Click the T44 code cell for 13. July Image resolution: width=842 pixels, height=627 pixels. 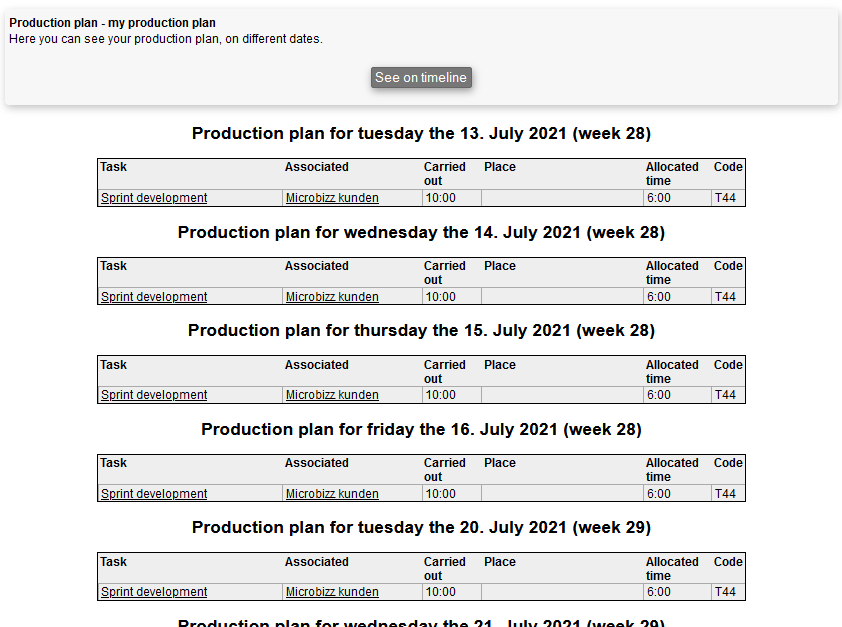[725, 198]
